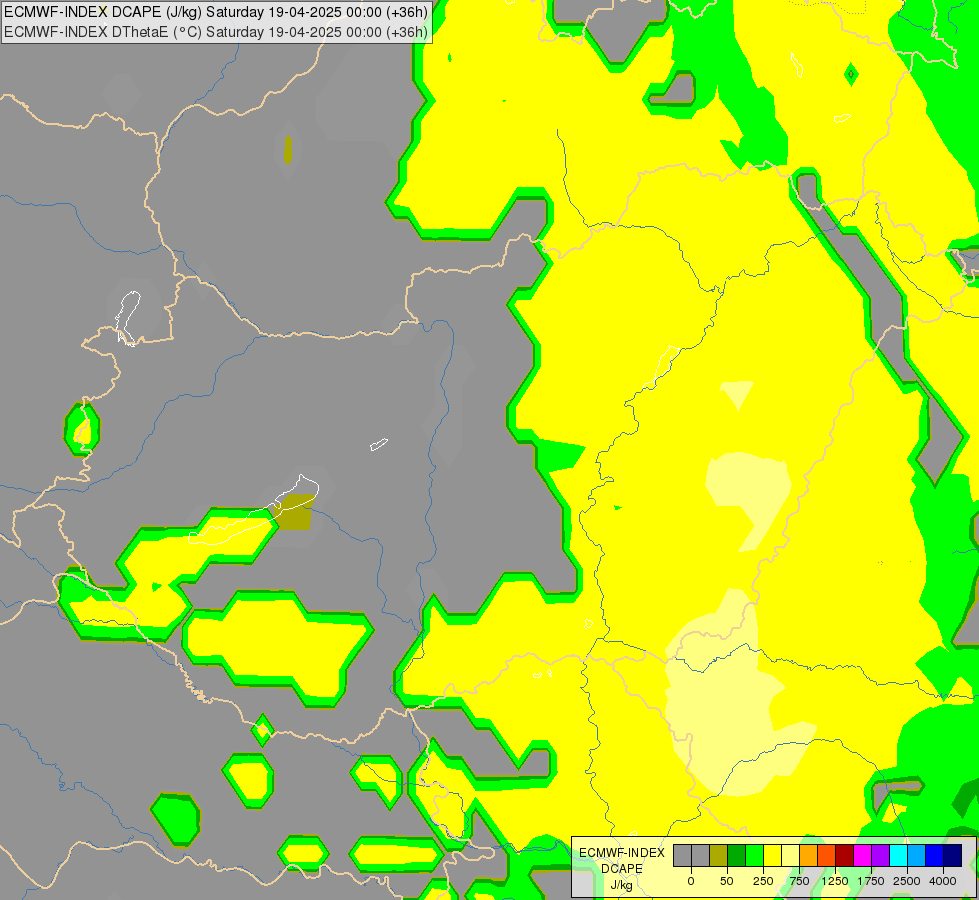Click the dark green legend swatch
Image resolution: width=979 pixels, height=900 pixels.
coord(737,855)
